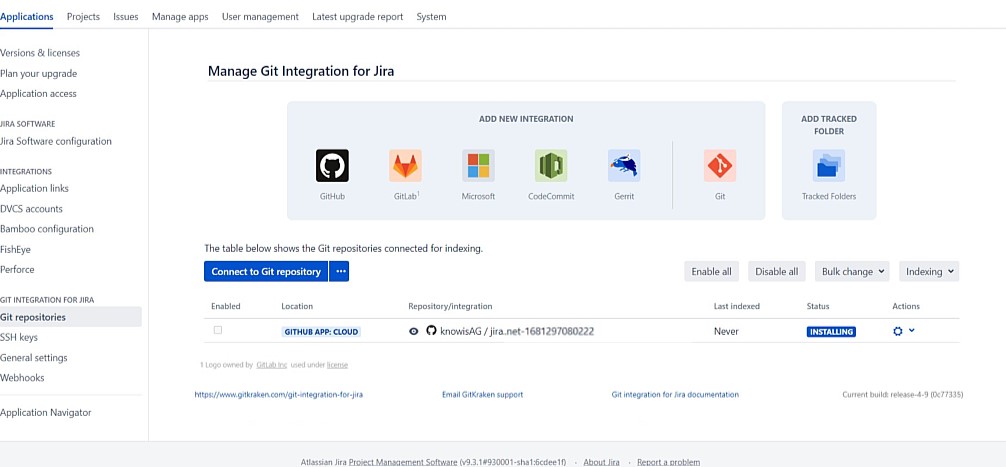This screenshot has height=467, width=1006.
Task: Expand the Indexing dropdown
Action: tap(929, 271)
